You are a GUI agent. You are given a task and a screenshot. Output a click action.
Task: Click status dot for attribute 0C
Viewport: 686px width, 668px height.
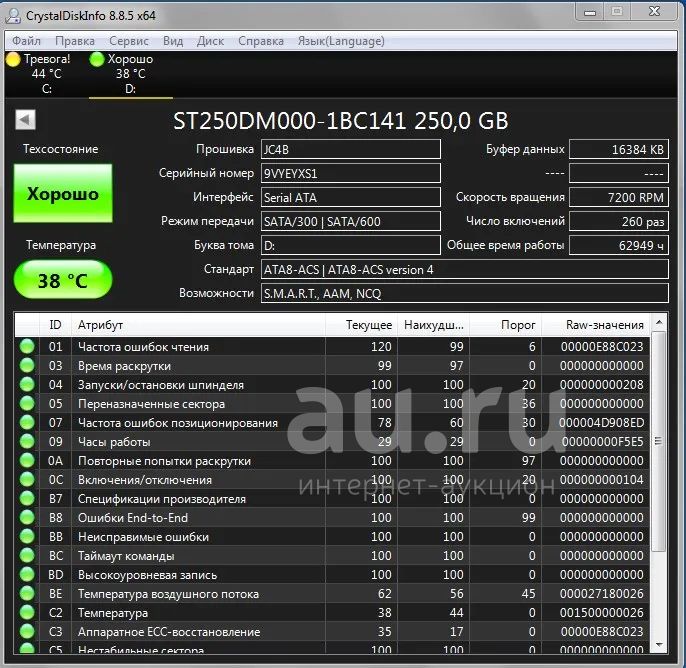pyautogui.click(x=27, y=479)
